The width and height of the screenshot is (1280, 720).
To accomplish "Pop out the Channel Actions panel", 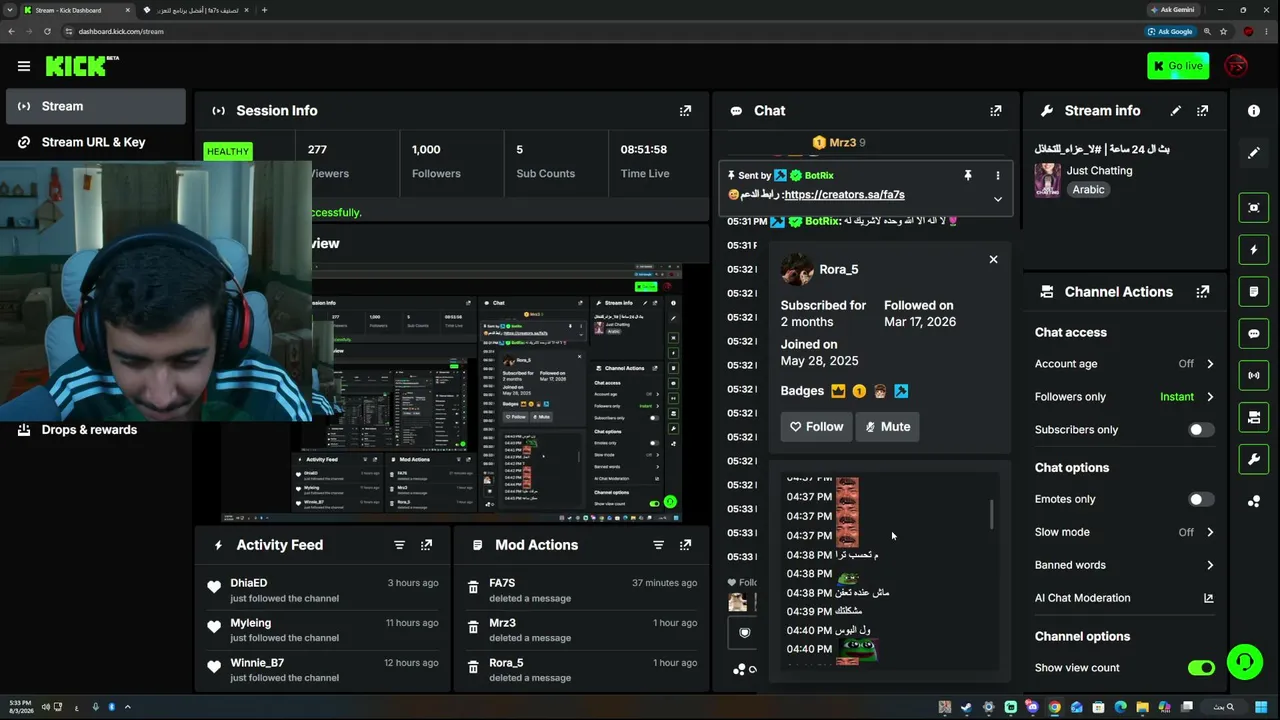I will click(x=1203, y=292).
